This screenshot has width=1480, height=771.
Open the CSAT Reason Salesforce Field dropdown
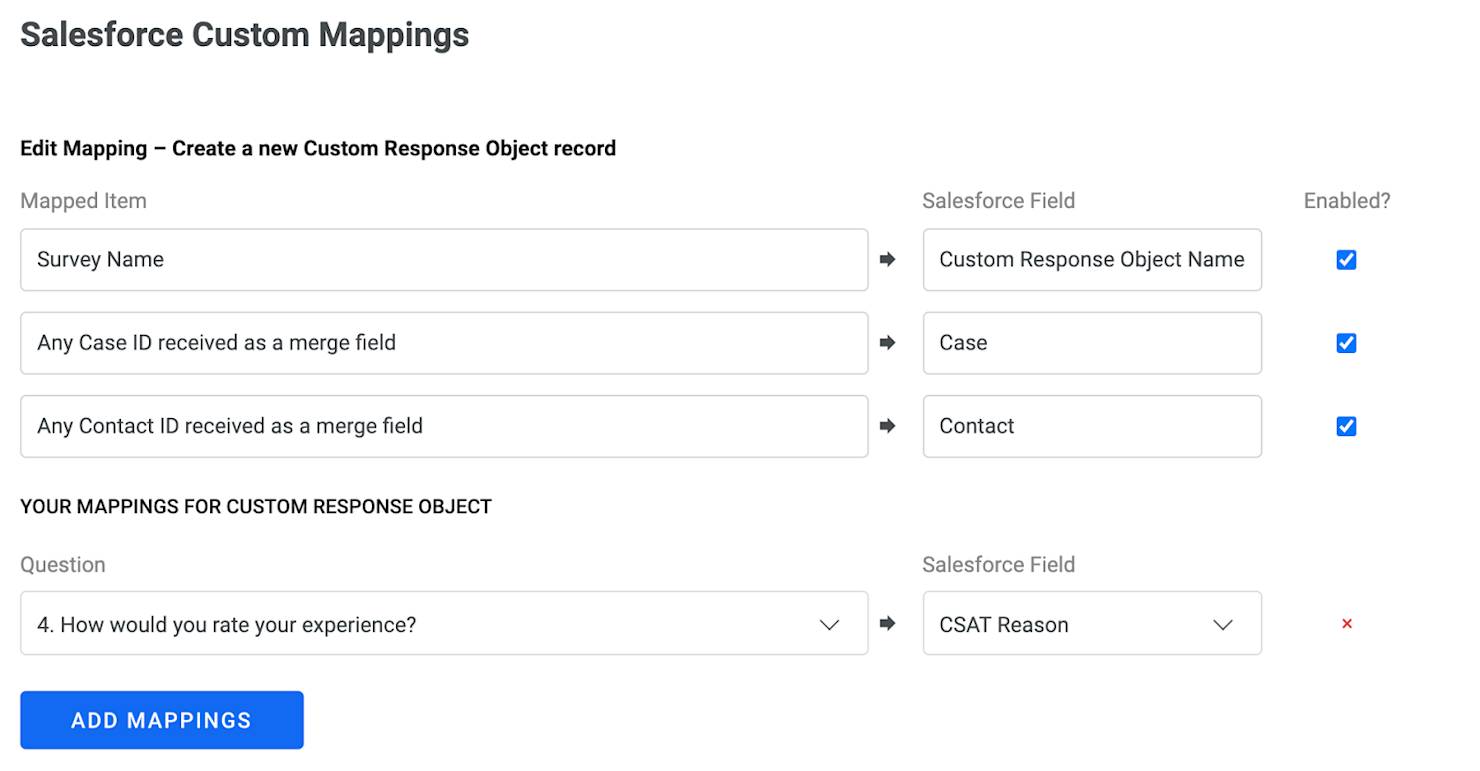[x=1092, y=624]
